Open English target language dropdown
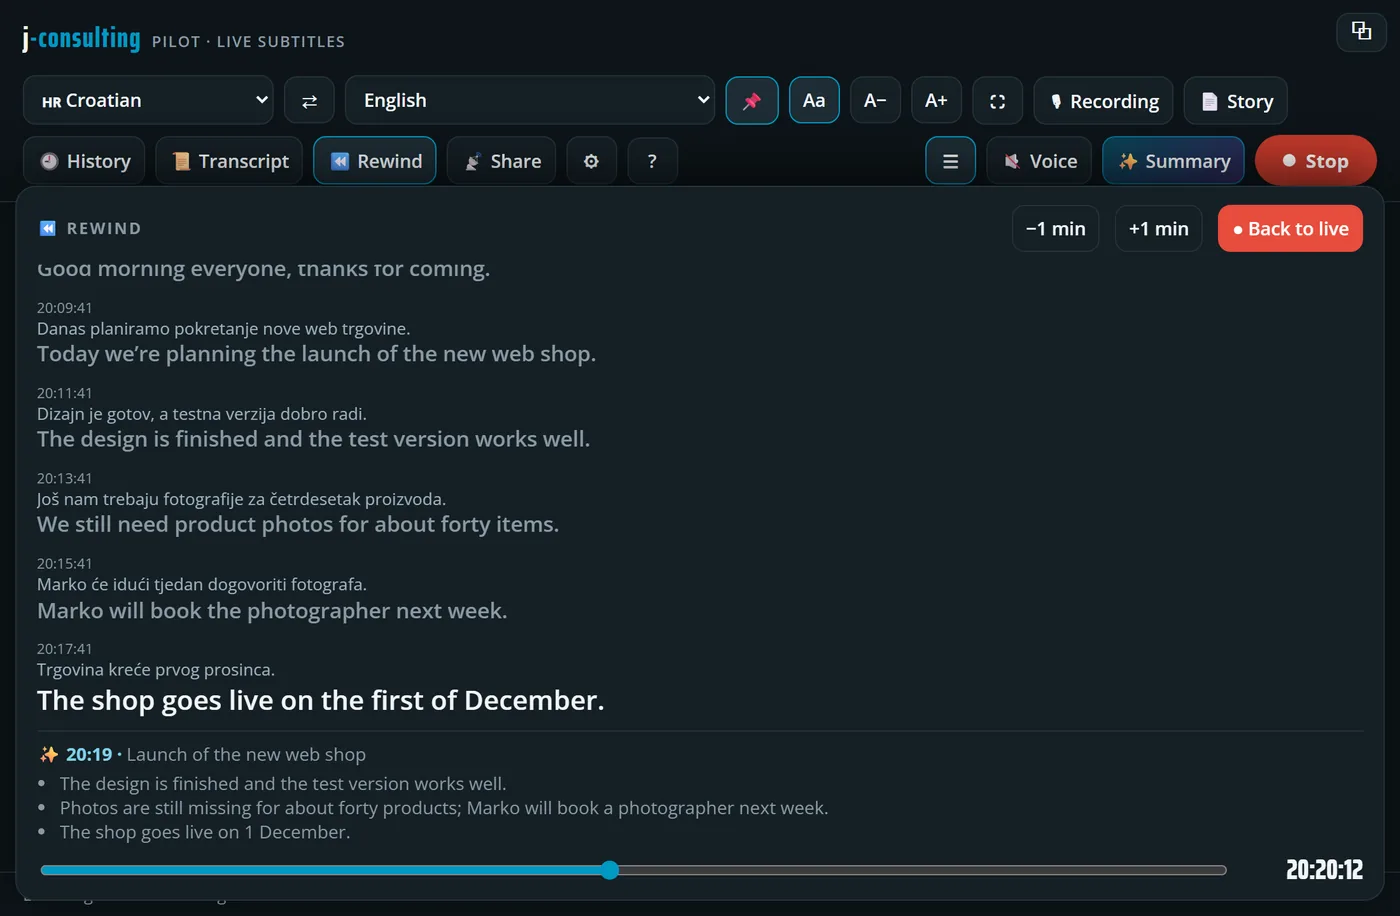This screenshot has width=1400, height=916. [x=529, y=100]
